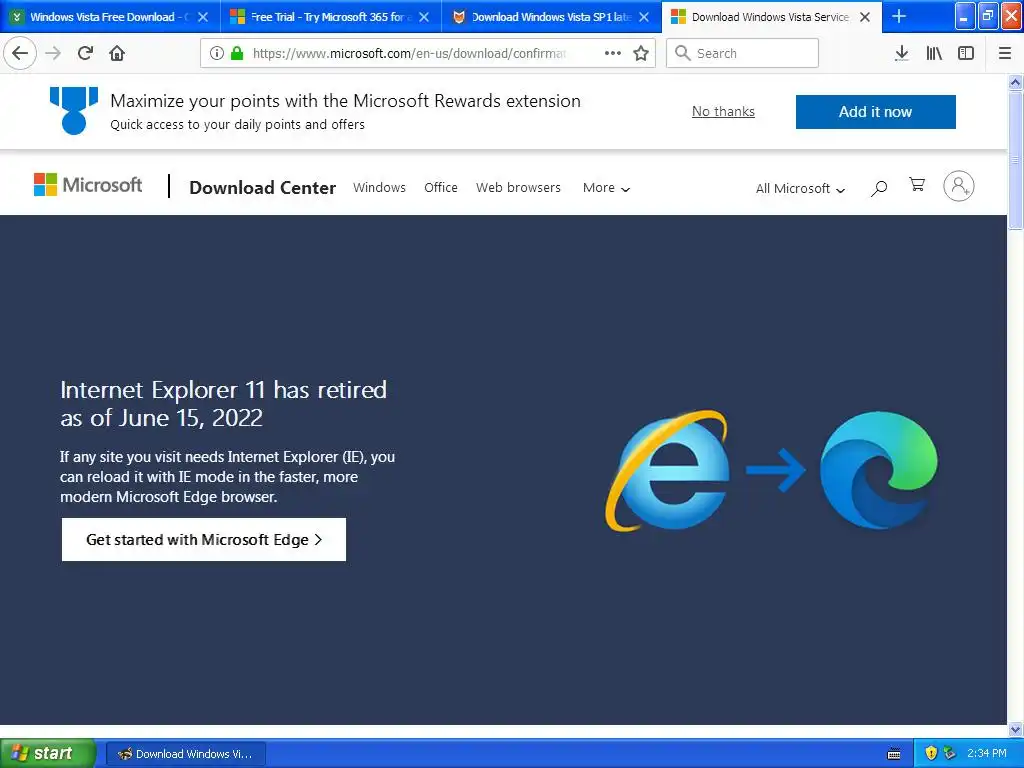Click the green padlock security icon
The image size is (1024, 768).
(237, 53)
